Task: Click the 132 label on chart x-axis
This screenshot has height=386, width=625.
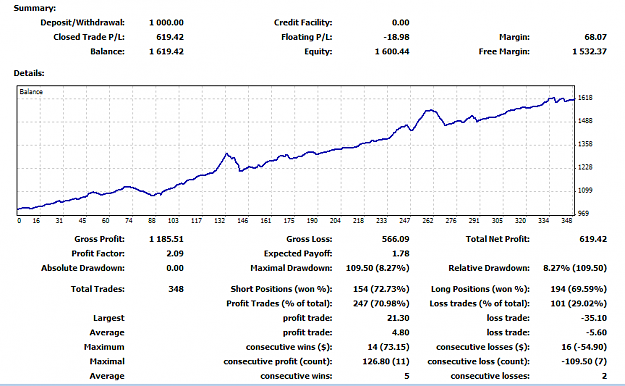Action: [x=220, y=221]
